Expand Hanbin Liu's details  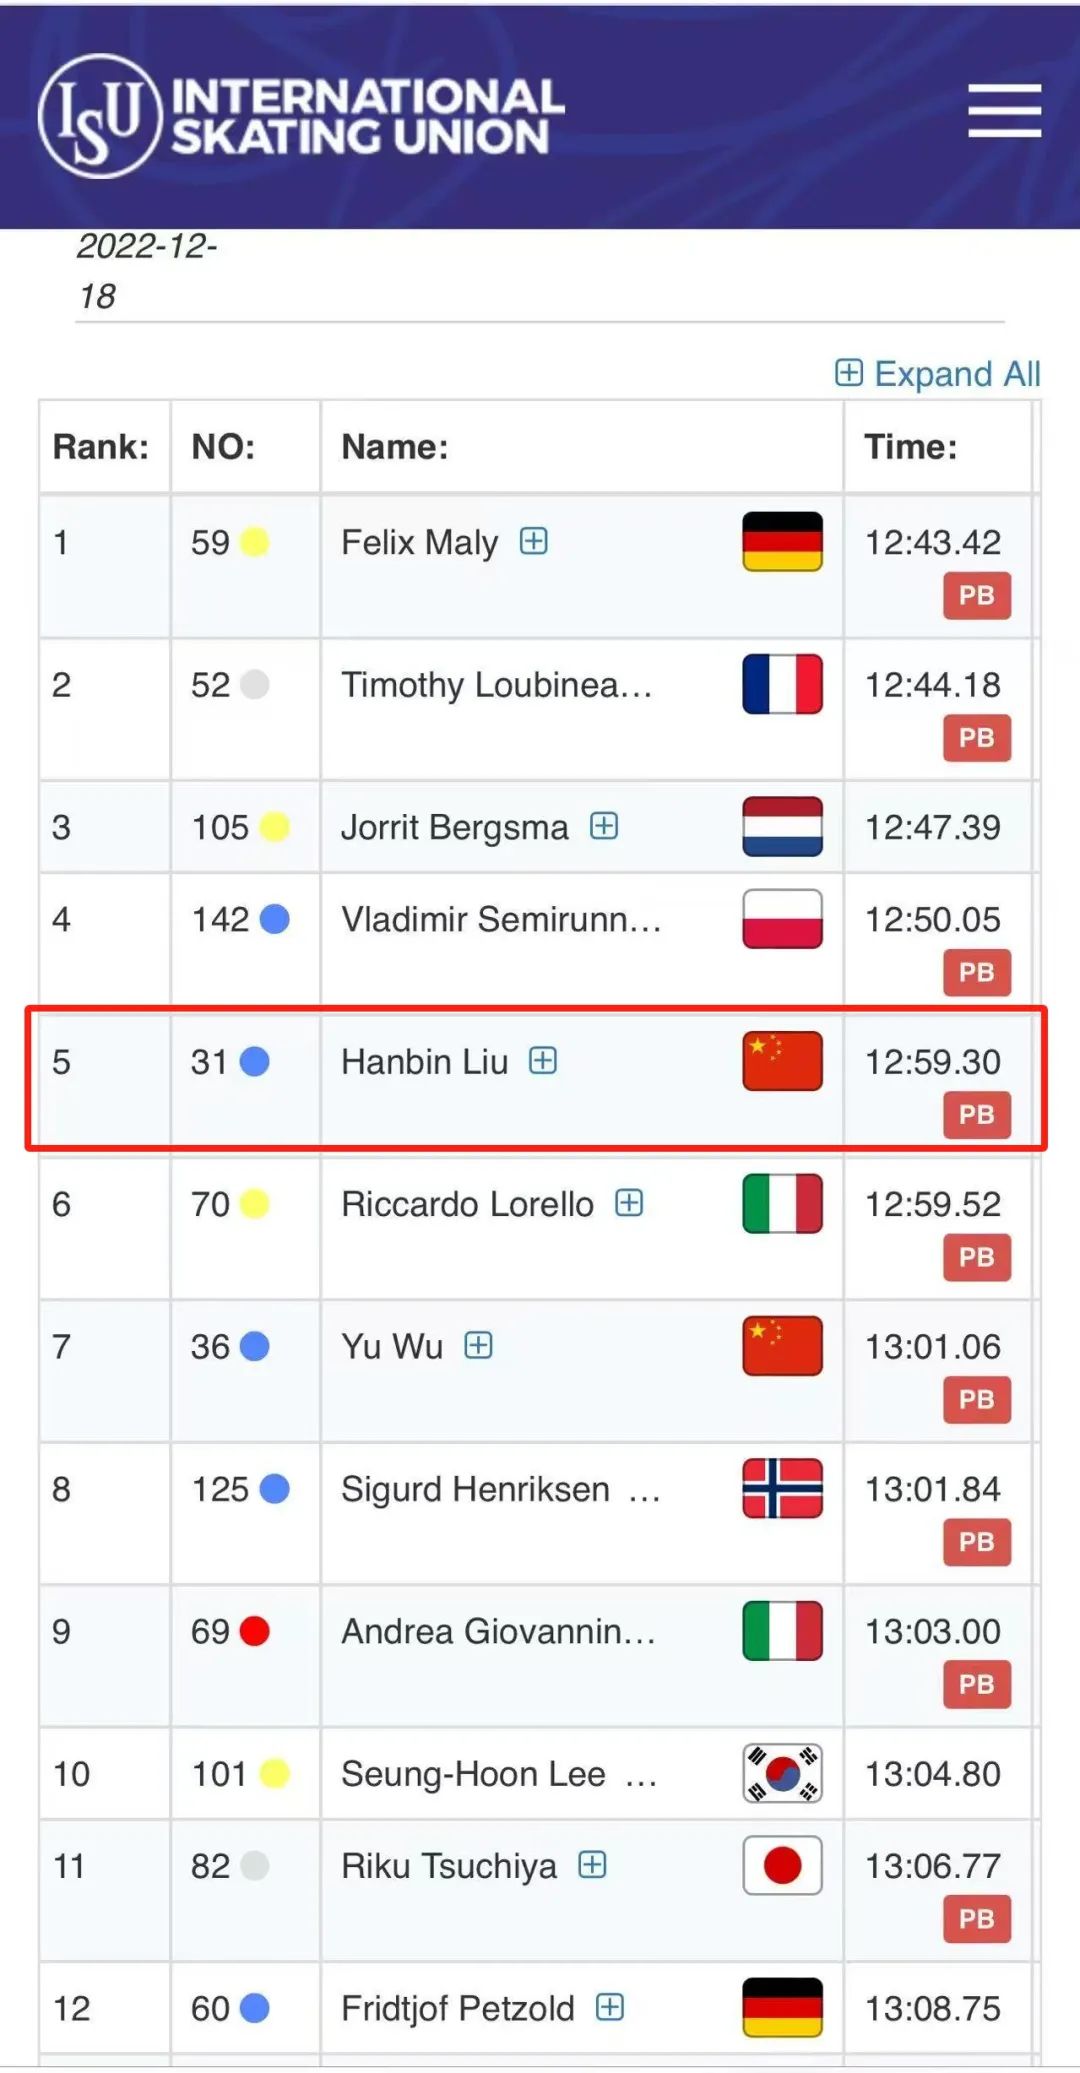point(543,1060)
